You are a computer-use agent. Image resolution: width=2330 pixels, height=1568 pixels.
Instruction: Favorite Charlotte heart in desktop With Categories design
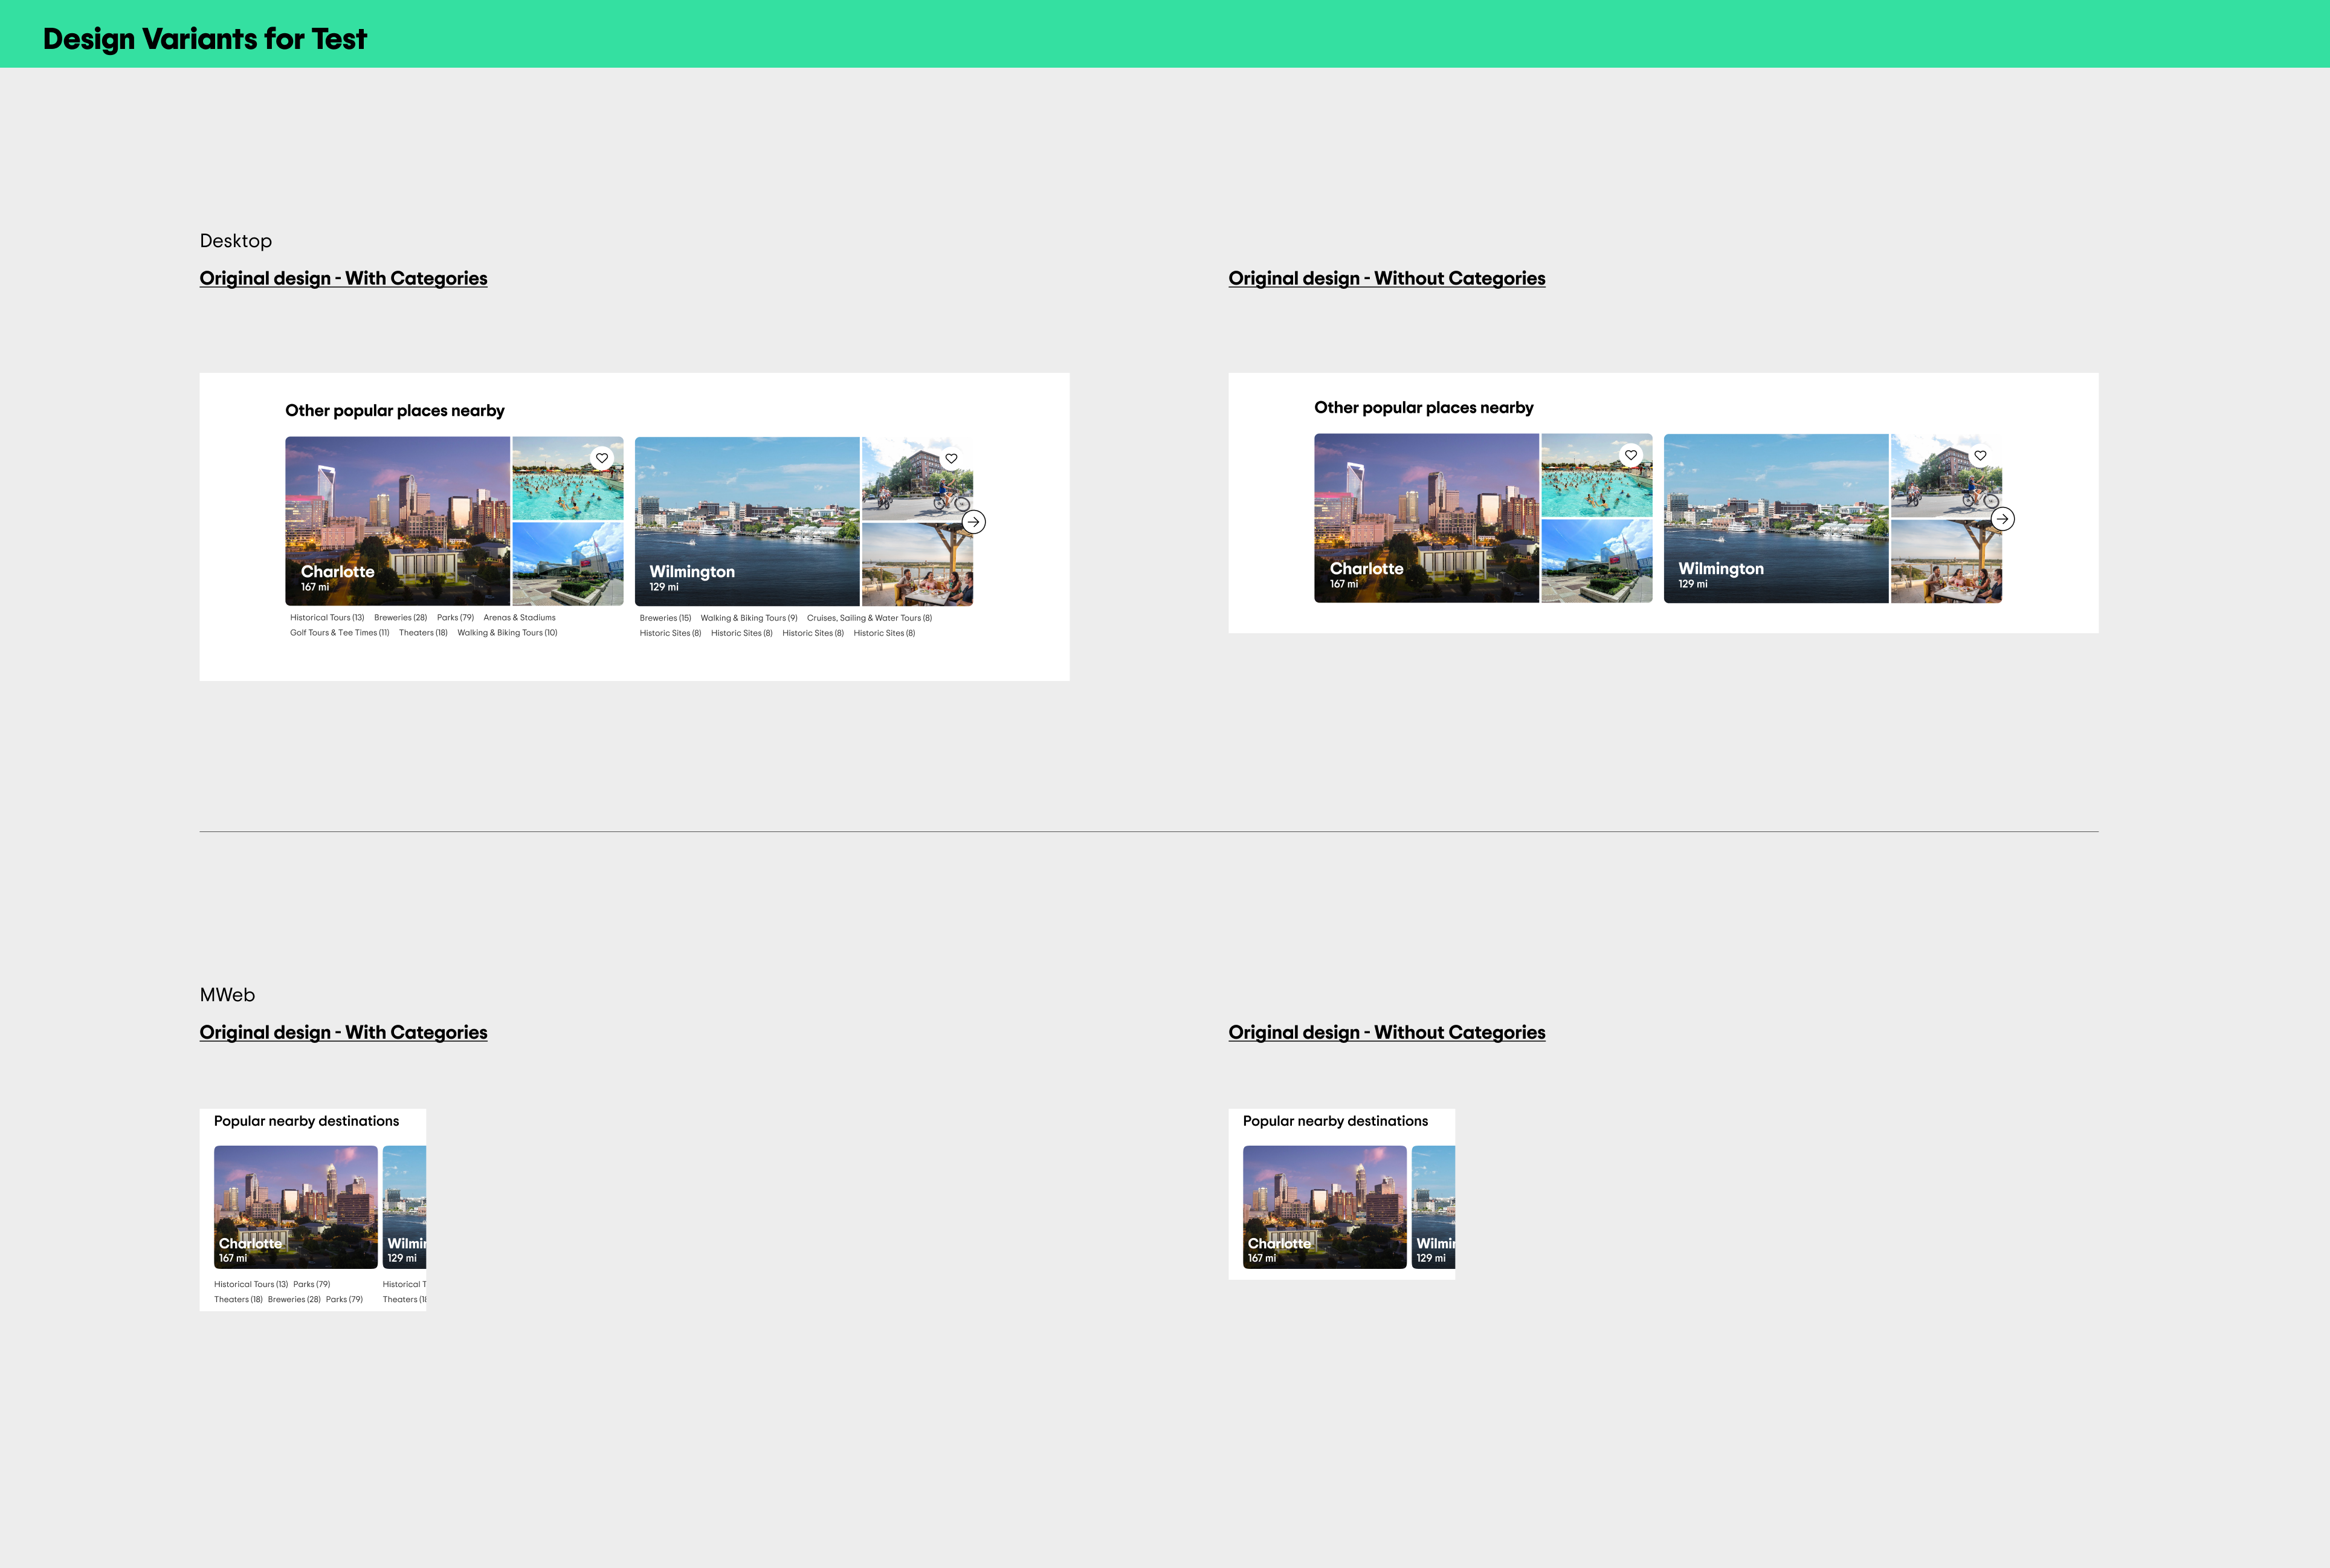point(602,458)
